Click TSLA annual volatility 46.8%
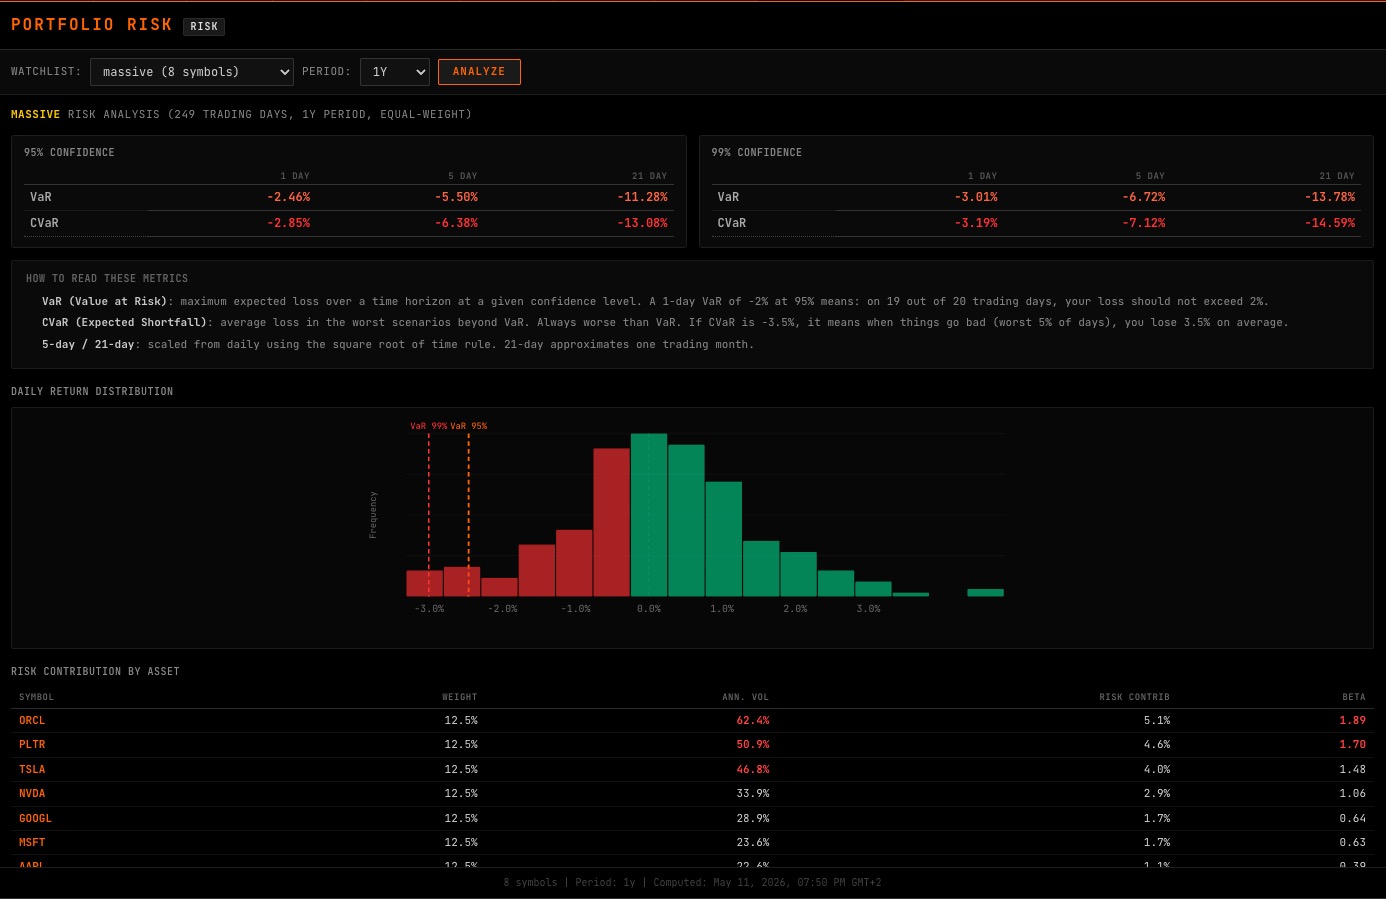This screenshot has height=899, width=1386. (753, 769)
